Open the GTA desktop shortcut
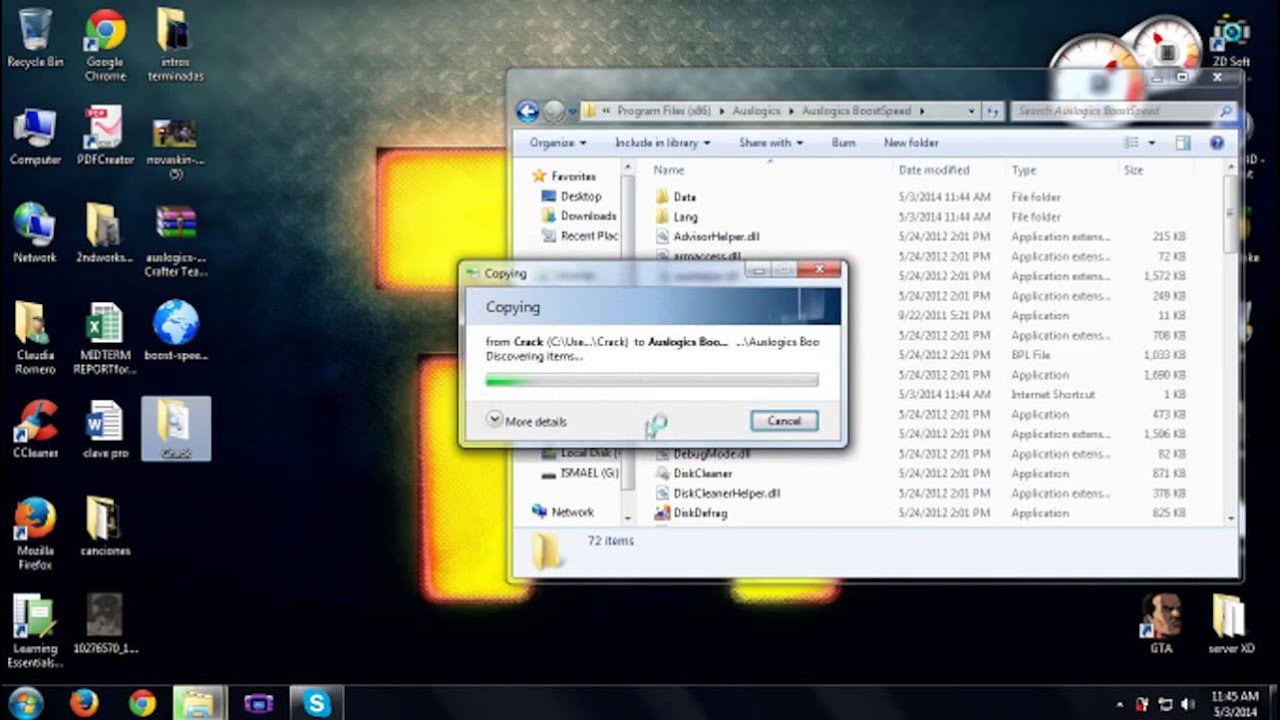The width and height of the screenshot is (1280, 720). tap(1161, 624)
